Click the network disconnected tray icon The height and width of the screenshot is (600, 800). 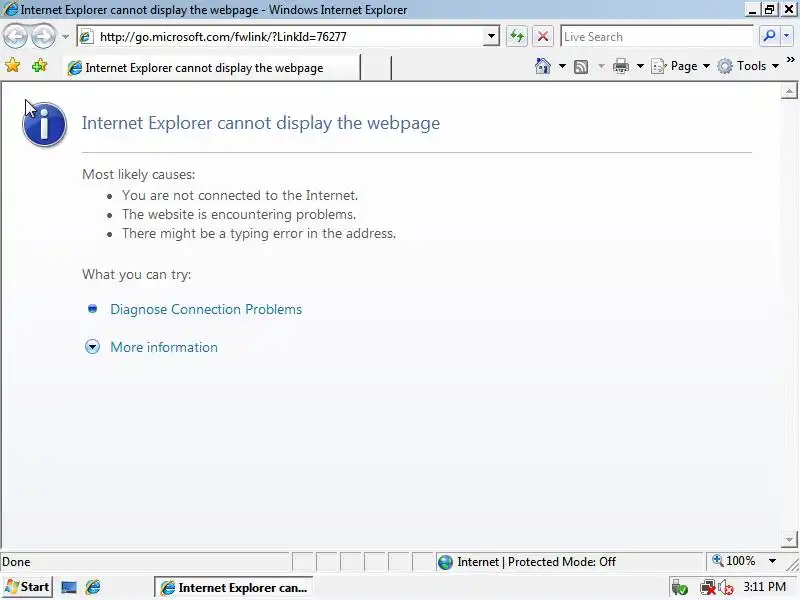707,588
